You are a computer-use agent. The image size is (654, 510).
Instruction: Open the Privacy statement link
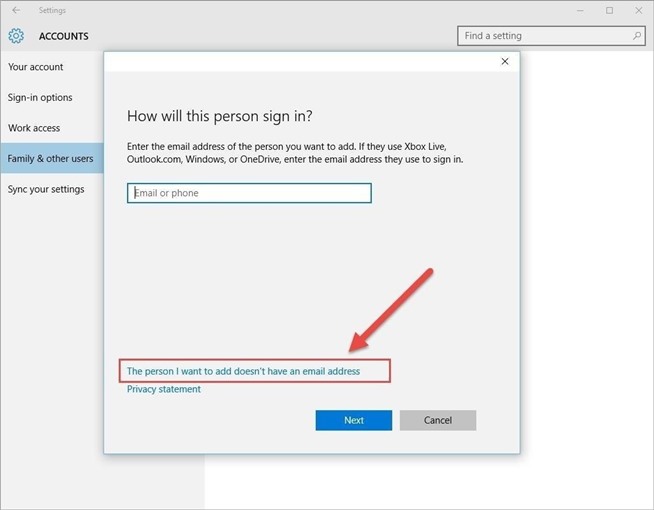tap(164, 389)
